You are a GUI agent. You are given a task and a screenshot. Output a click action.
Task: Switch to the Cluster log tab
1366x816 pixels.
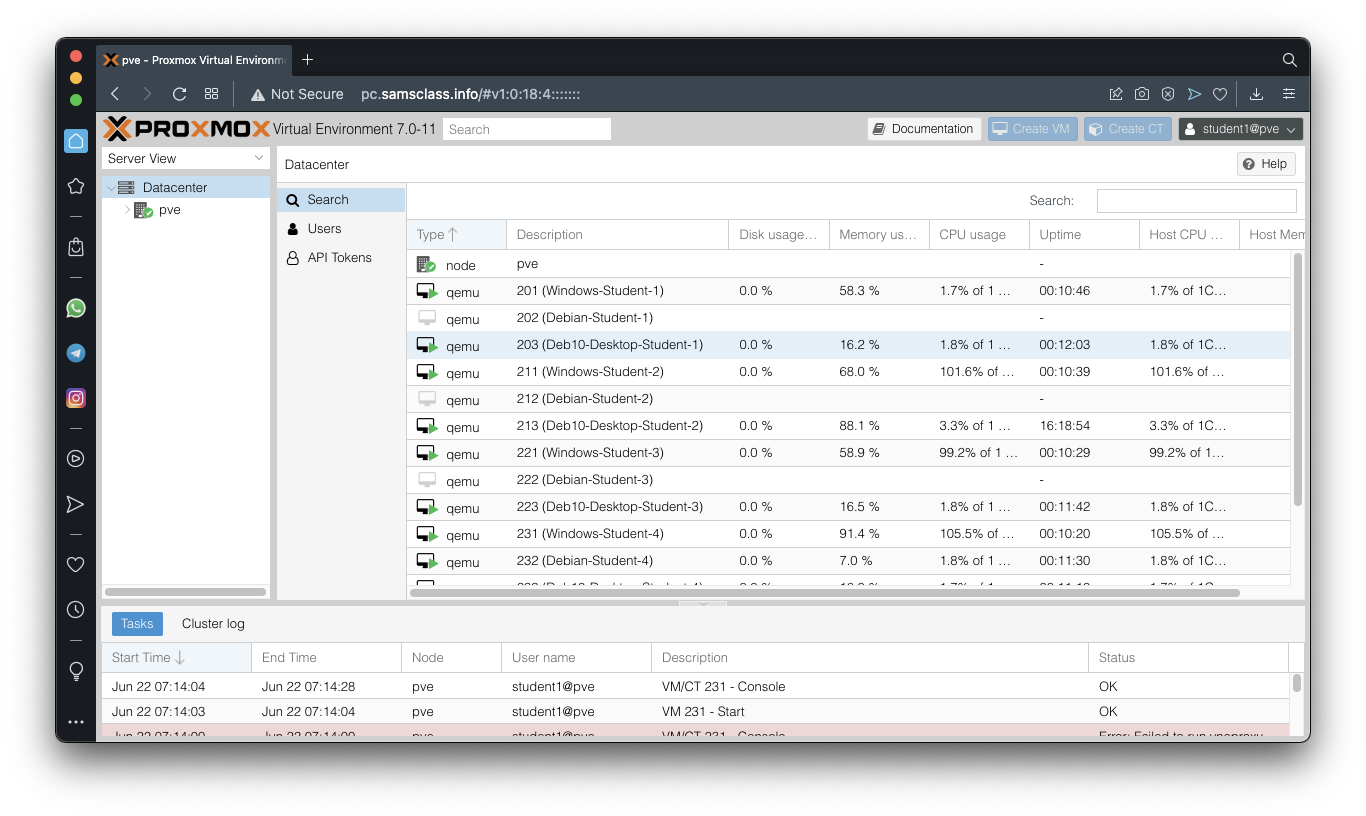[213, 624]
